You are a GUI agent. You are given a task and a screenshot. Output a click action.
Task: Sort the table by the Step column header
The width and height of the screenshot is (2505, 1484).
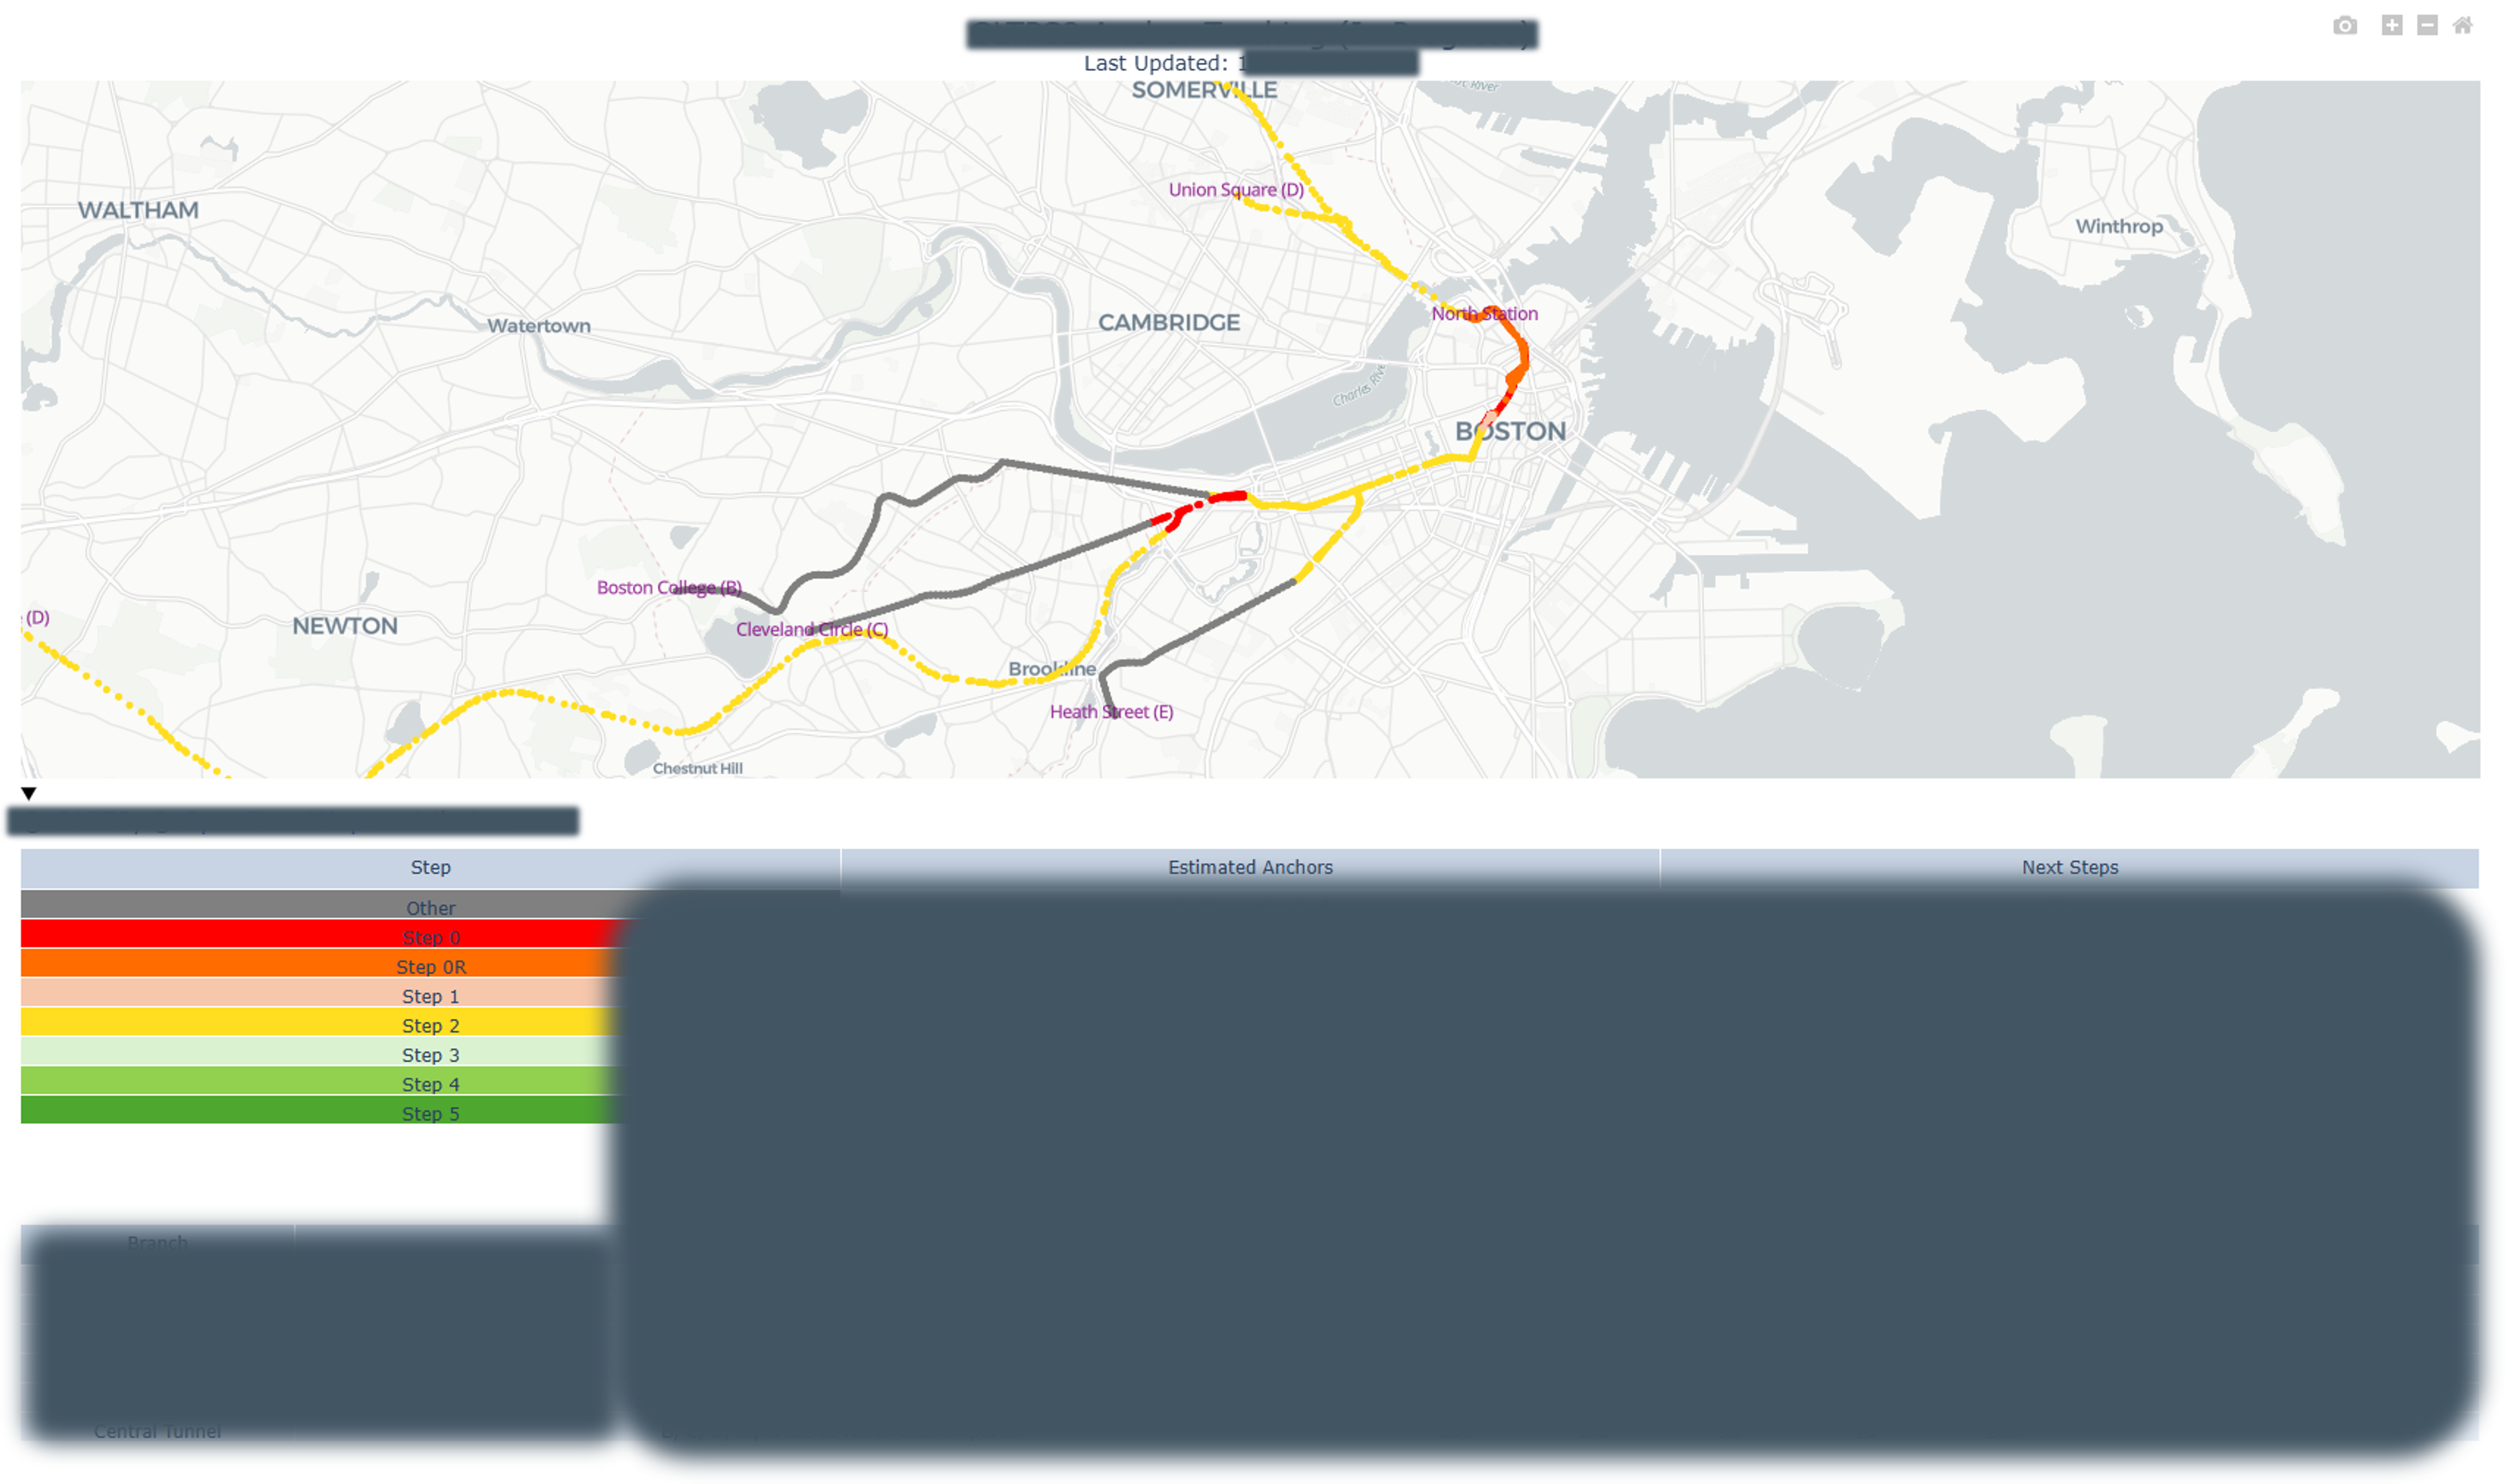(x=431, y=867)
